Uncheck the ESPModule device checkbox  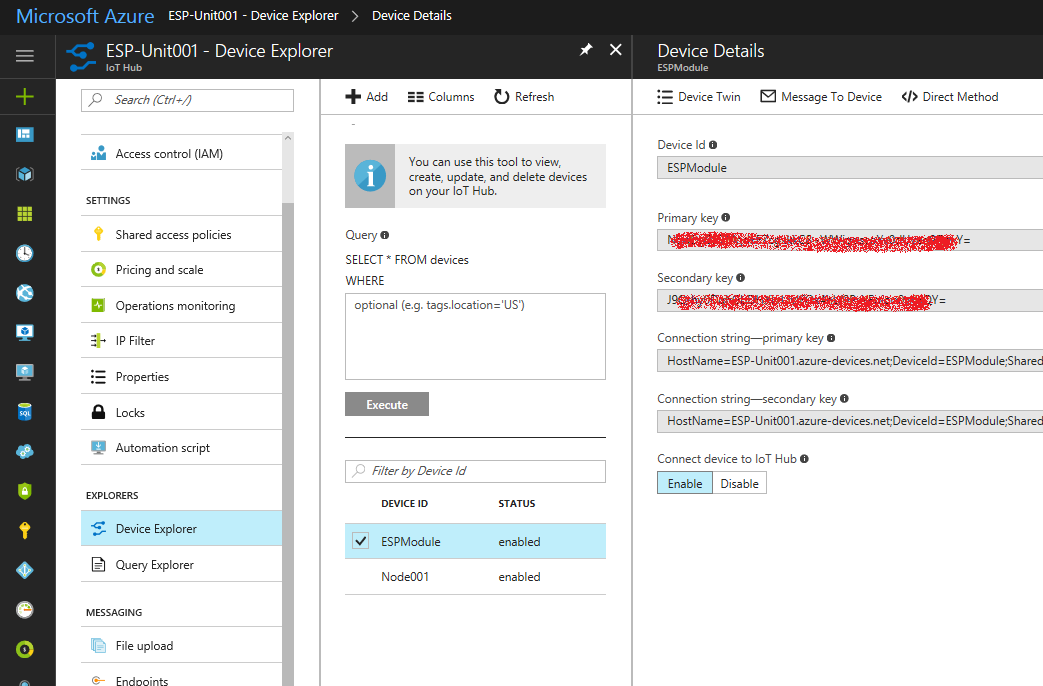(x=361, y=541)
